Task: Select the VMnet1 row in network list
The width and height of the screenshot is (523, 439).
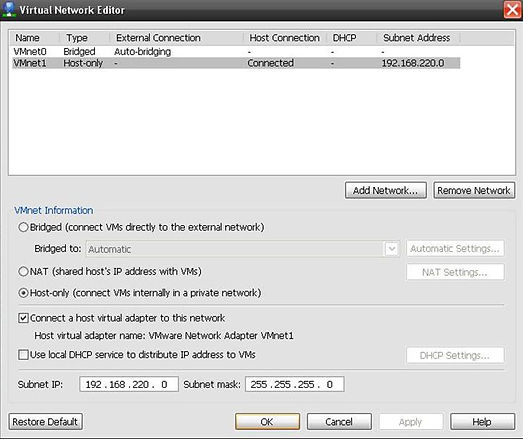Action: [x=236, y=63]
